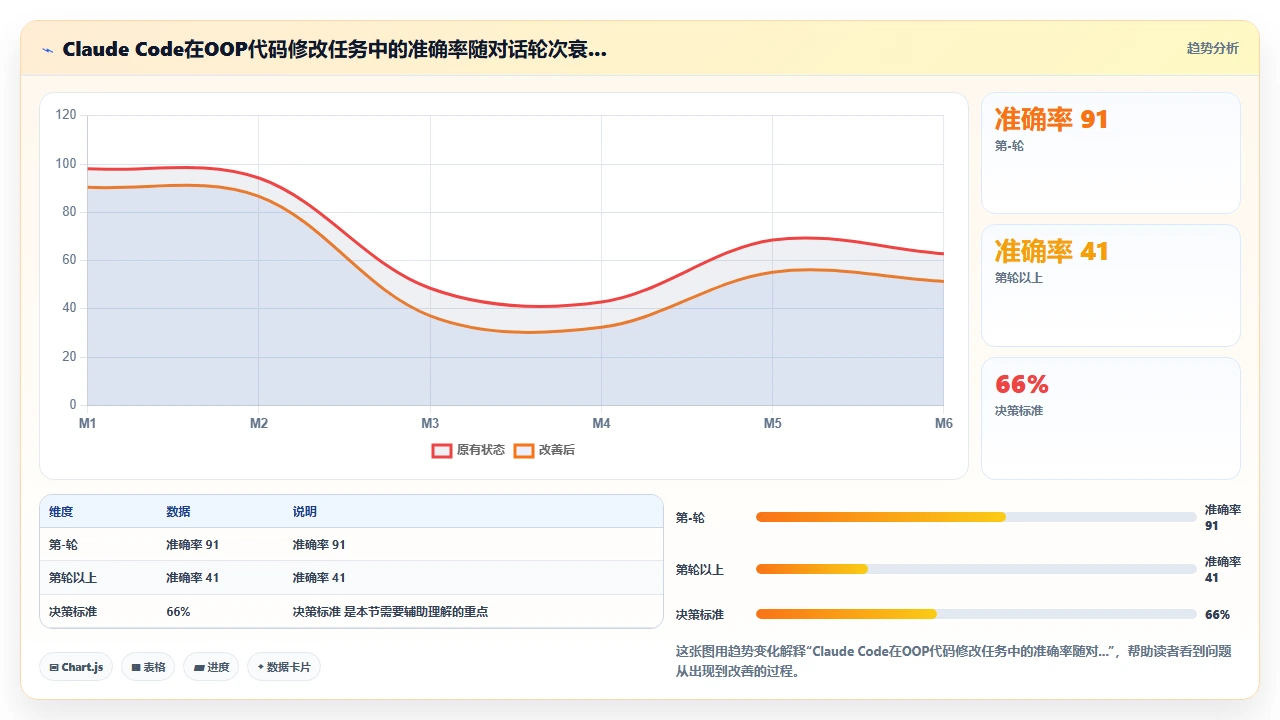Toggle the 原有状态 legend red swatch

(442, 450)
